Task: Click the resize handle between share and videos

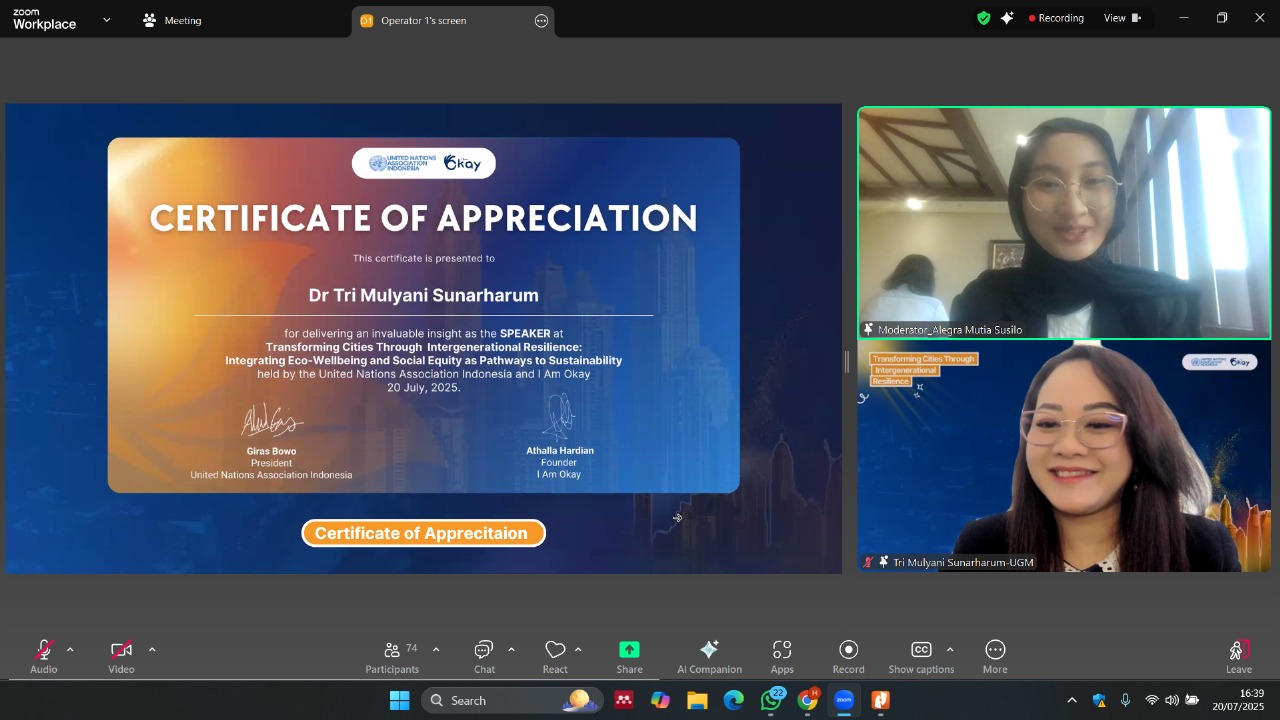Action: pos(848,362)
